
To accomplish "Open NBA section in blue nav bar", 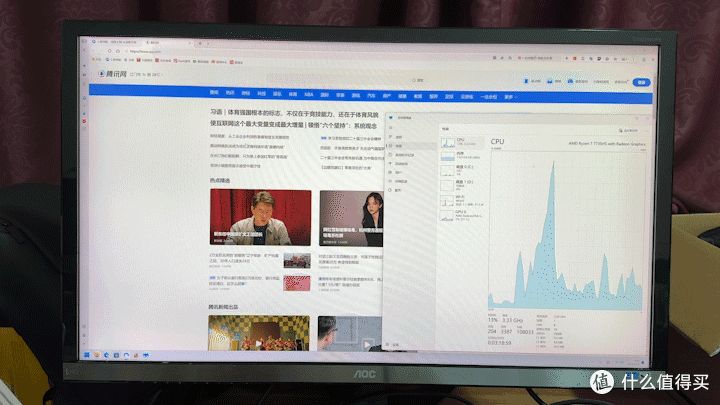I will pos(309,95).
